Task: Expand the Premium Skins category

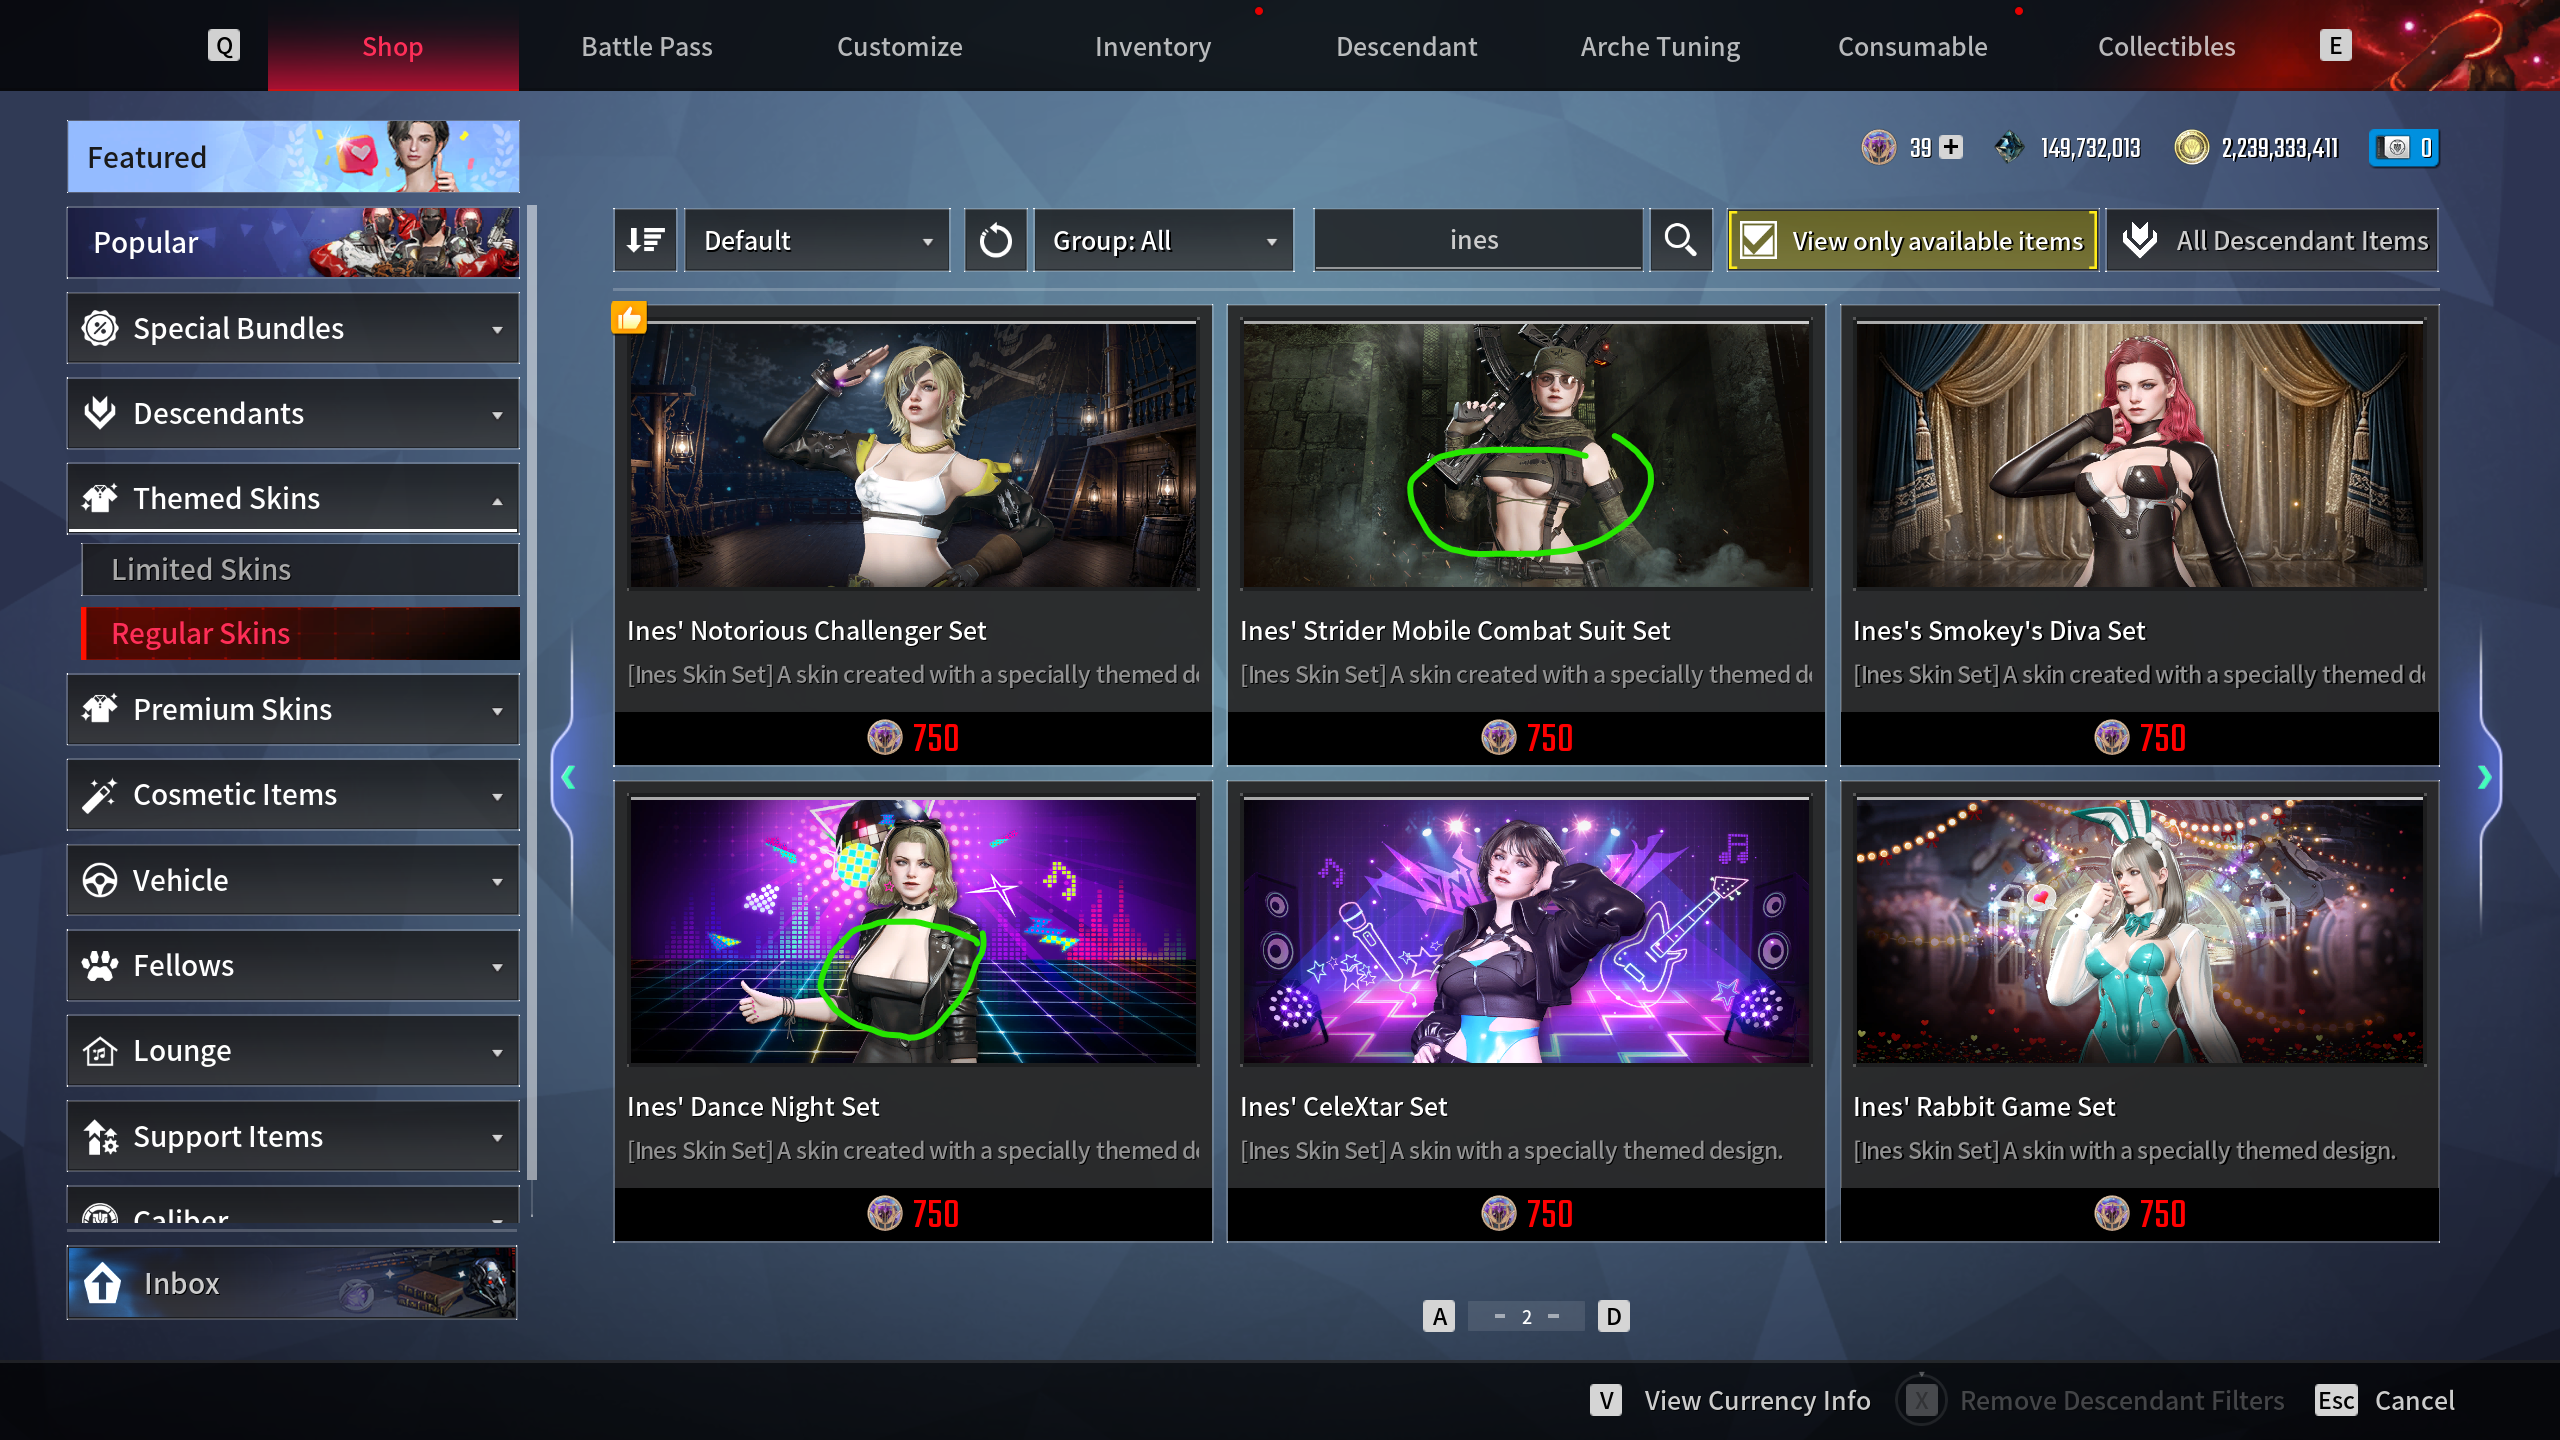Action: pyautogui.click(x=293, y=709)
